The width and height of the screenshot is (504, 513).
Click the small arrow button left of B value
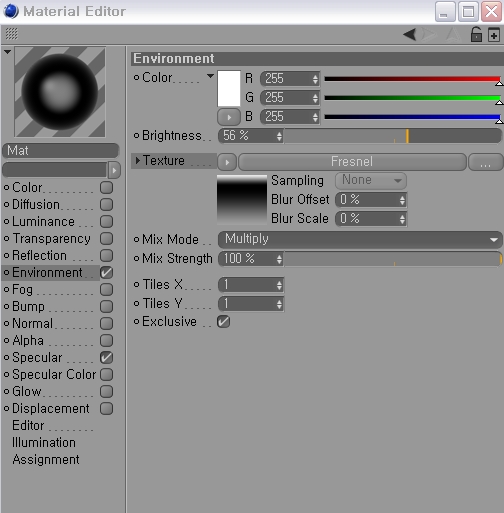pyautogui.click(x=228, y=117)
